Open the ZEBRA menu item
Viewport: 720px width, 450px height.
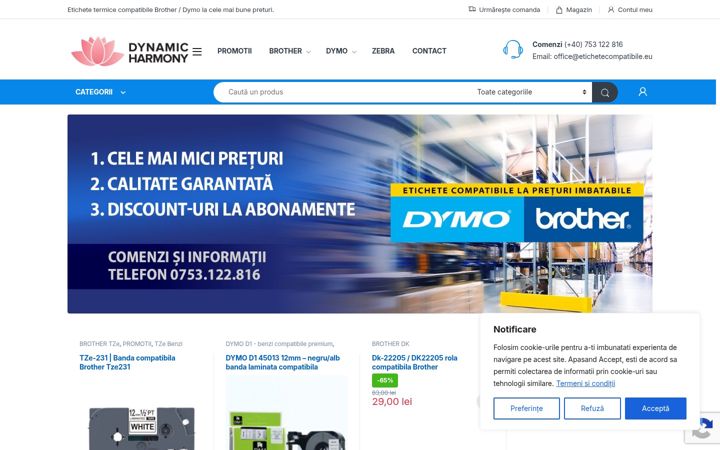[383, 51]
